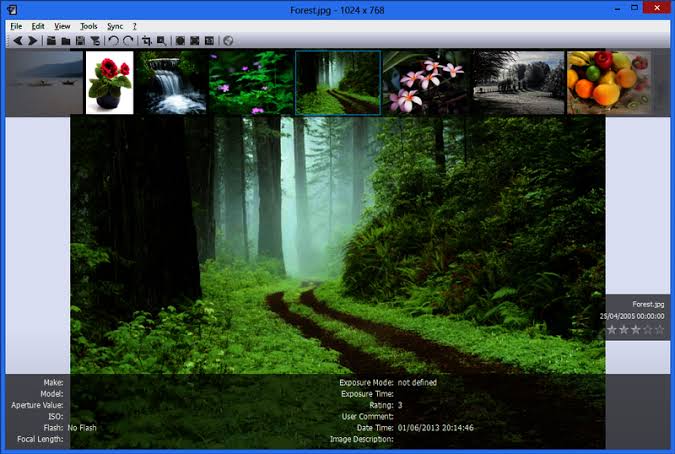675x454 pixels.
Task: Open the Tools menu
Action: tap(89, 25)
